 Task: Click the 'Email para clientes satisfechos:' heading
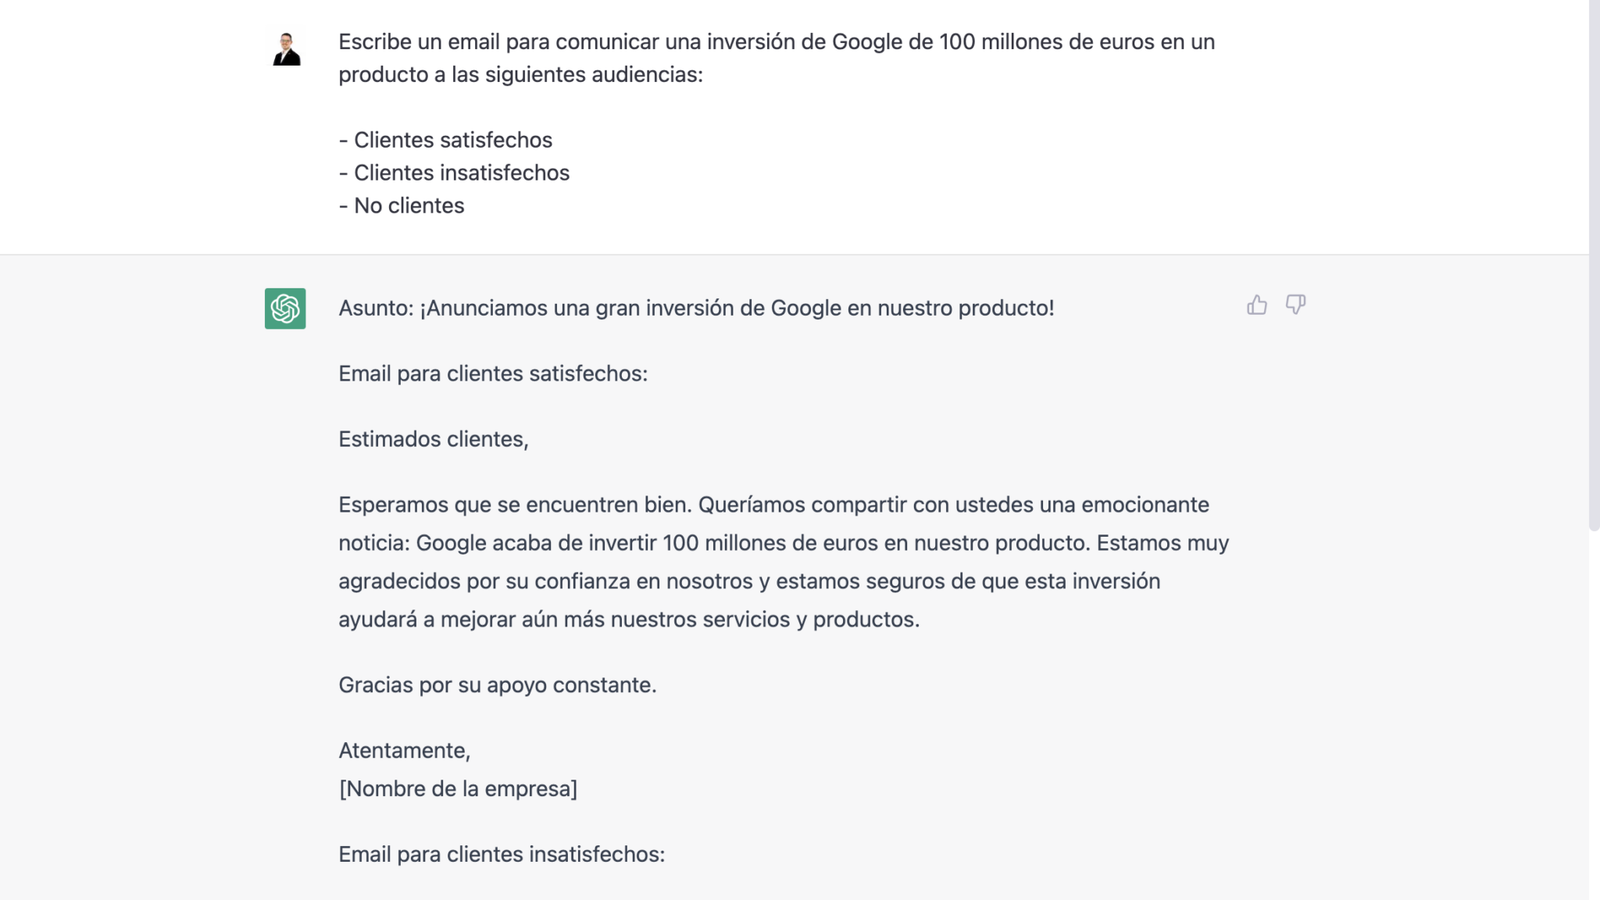[x=493, y=374]
